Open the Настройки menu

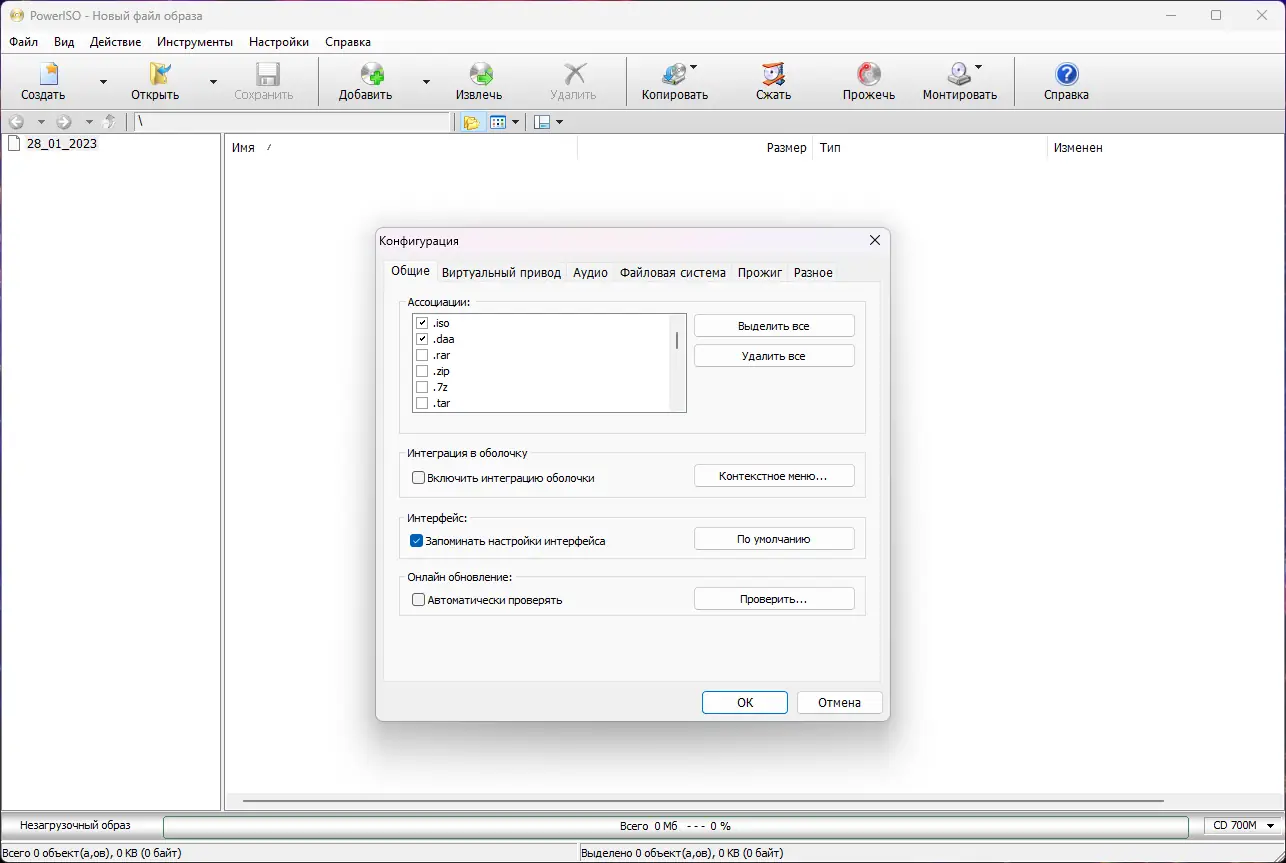click(x=279, y=42)
